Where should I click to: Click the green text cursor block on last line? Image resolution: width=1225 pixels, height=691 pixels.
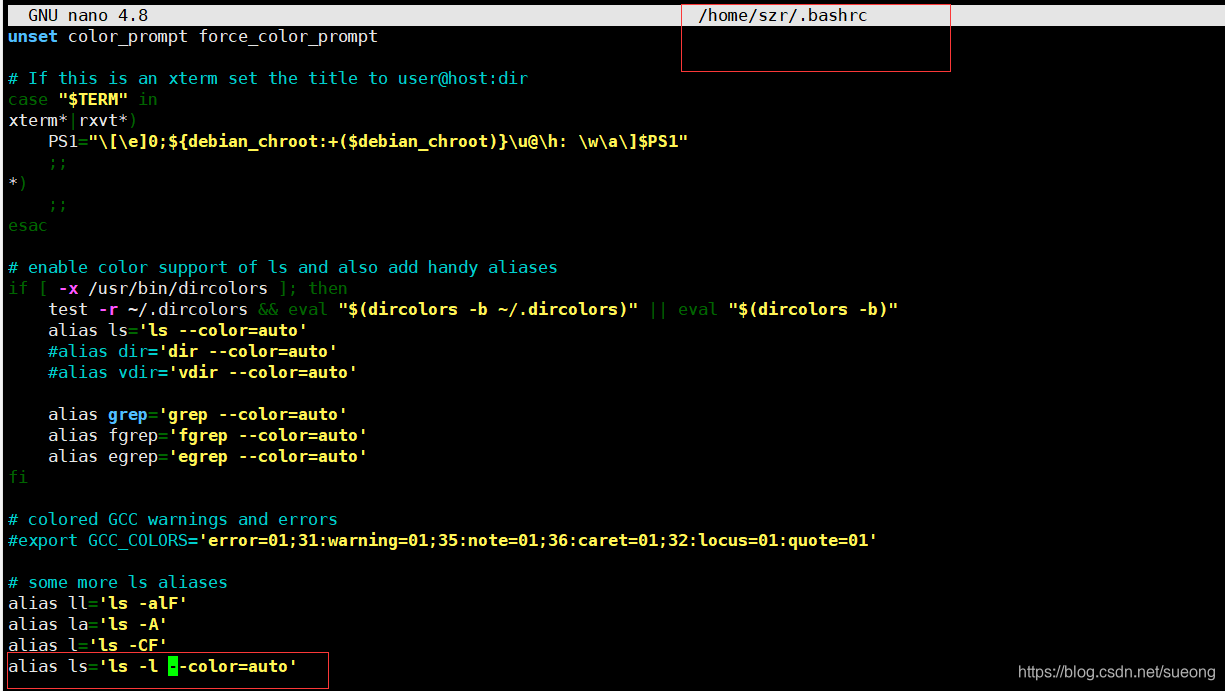pyautogui.click(x=173, y=666)
